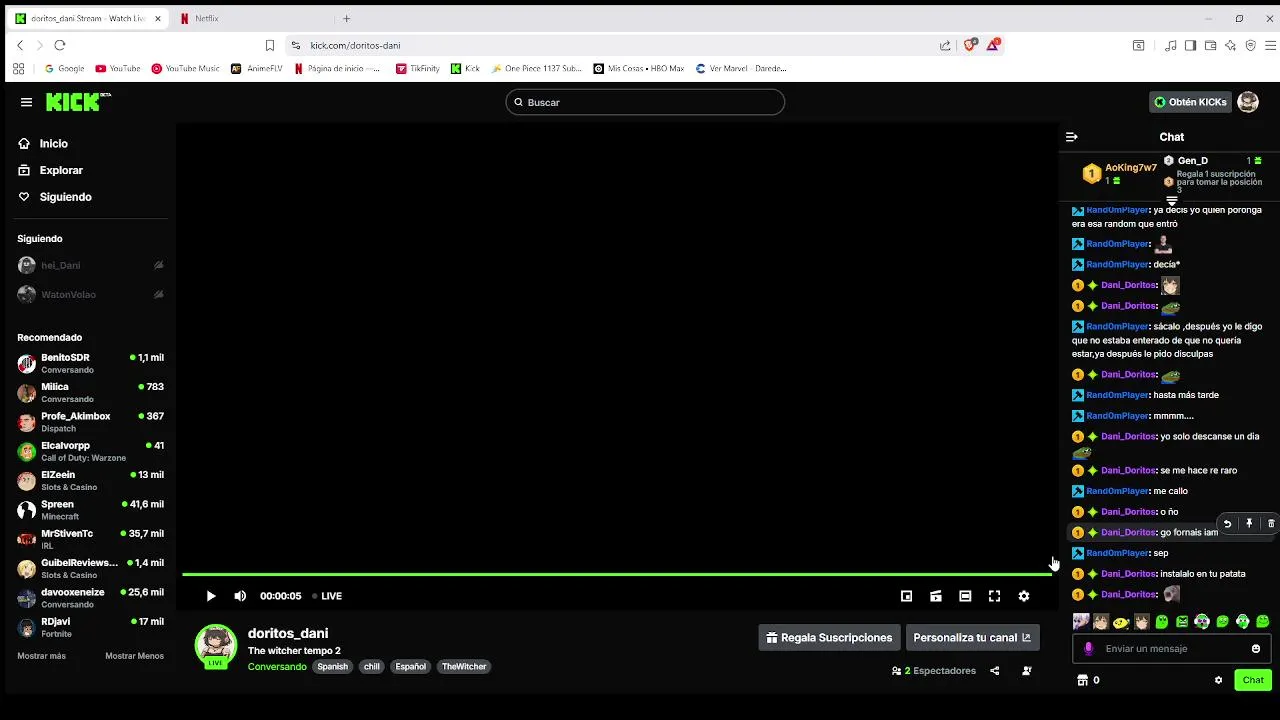
Task: Click the Conversando category link
Action: coord(277,667)
